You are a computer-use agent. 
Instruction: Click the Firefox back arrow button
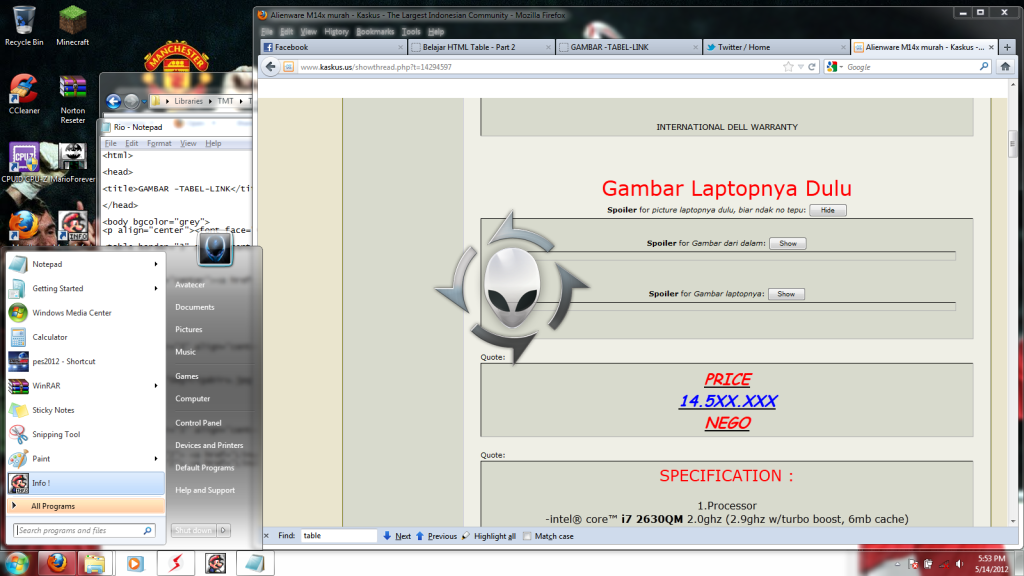tap(270, 67)
